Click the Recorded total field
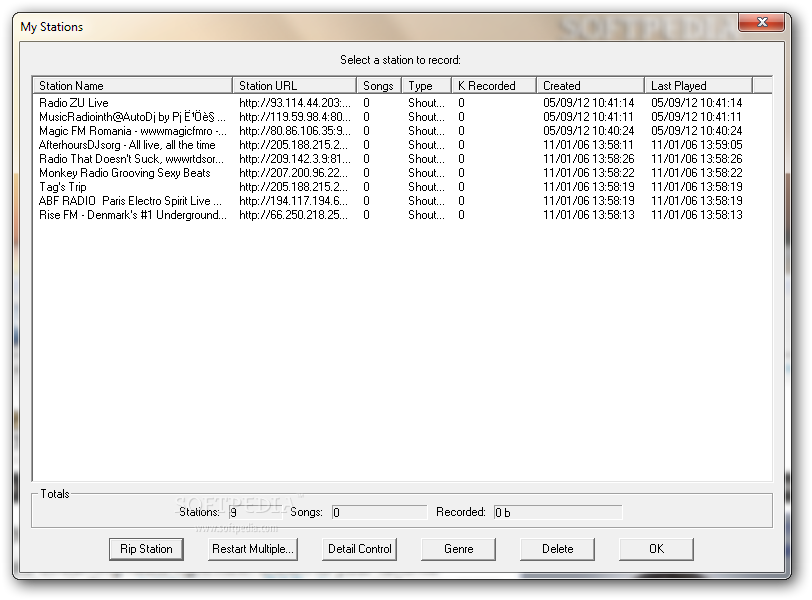 (558, 513)
